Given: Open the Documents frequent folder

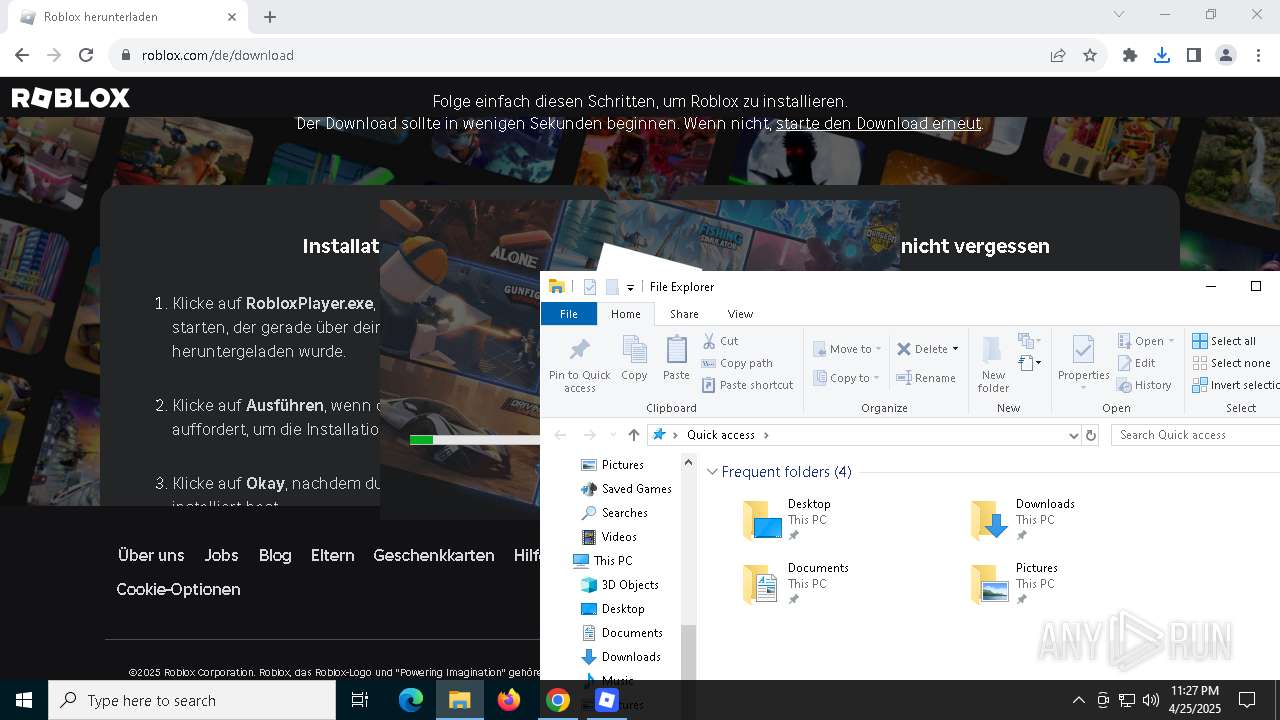Looking at the screenshot, I should (x=796, y=584).
